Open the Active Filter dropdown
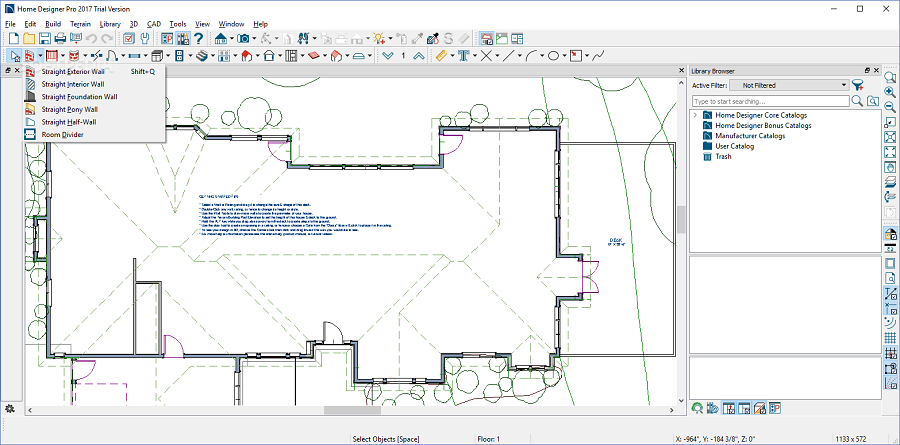The image size is (900, 445). tap(789, 85)
